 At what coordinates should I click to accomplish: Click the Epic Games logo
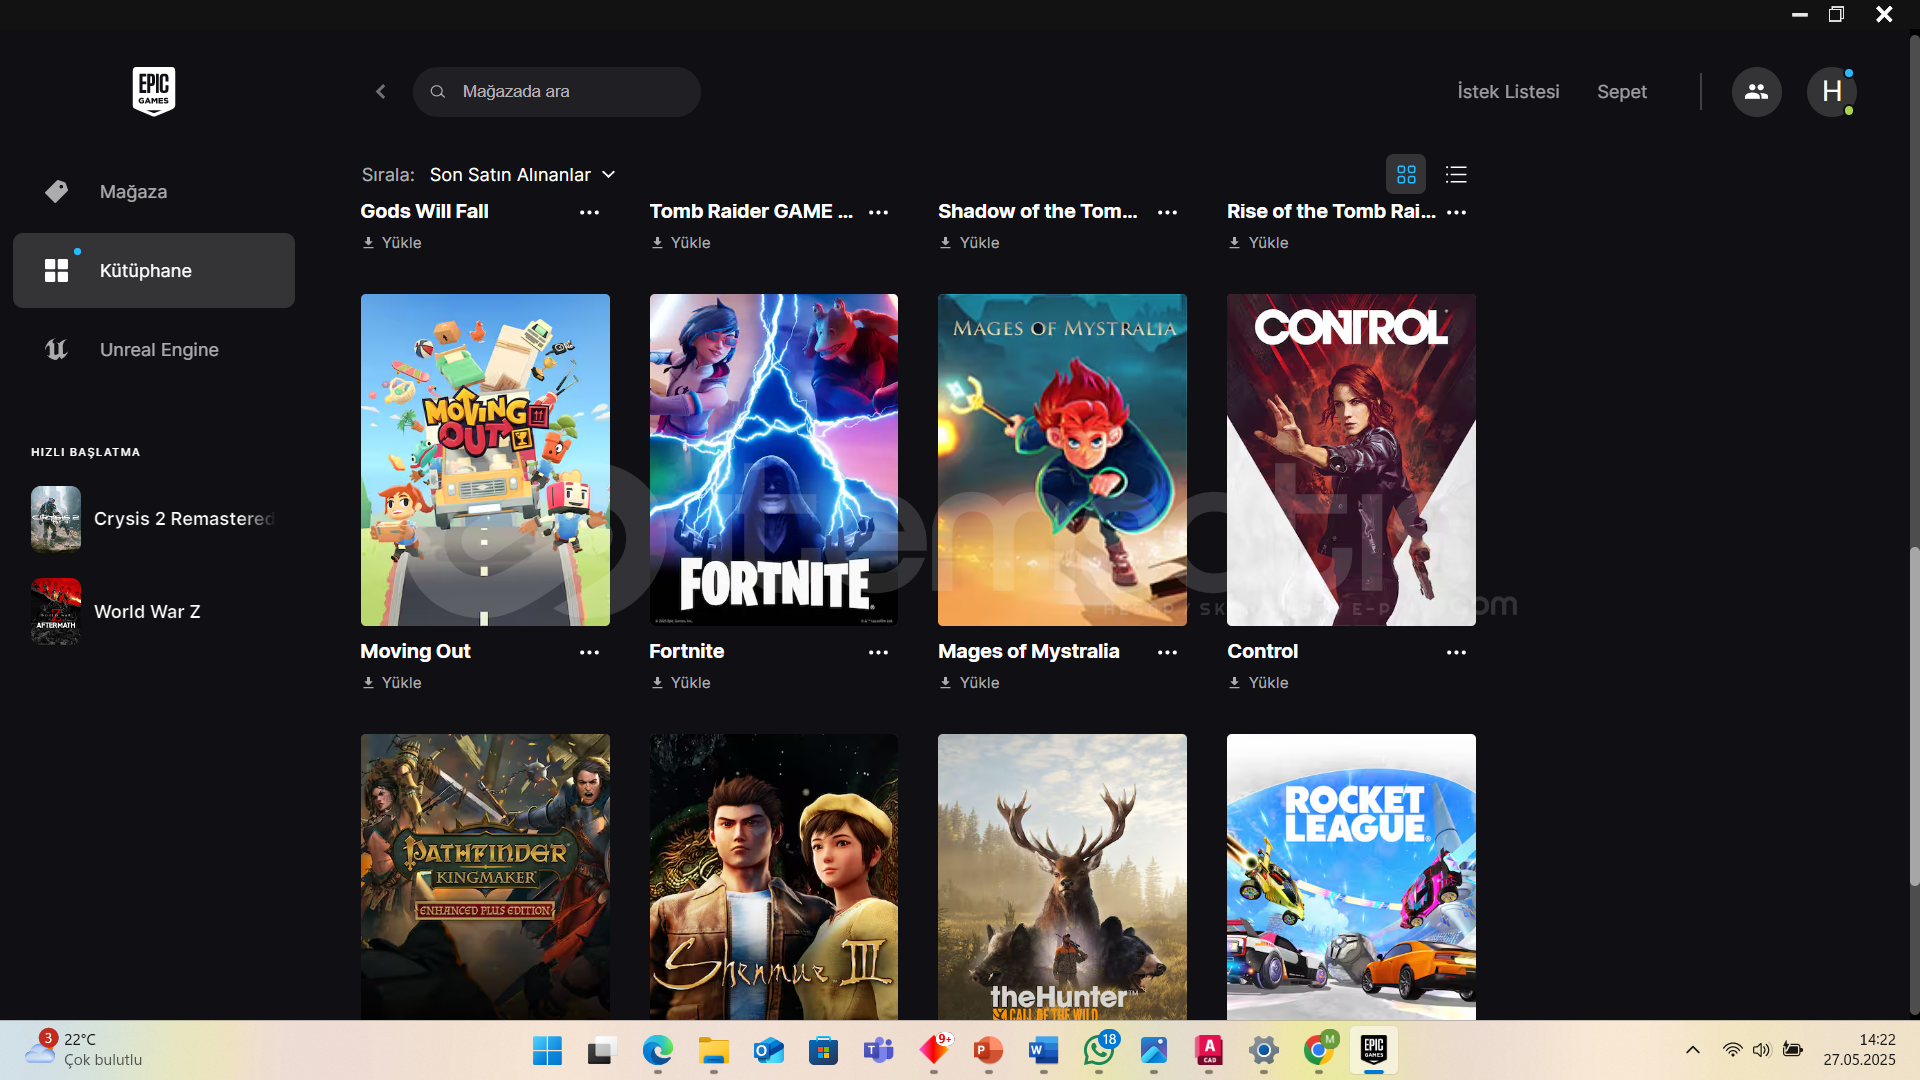click(154, 91)
